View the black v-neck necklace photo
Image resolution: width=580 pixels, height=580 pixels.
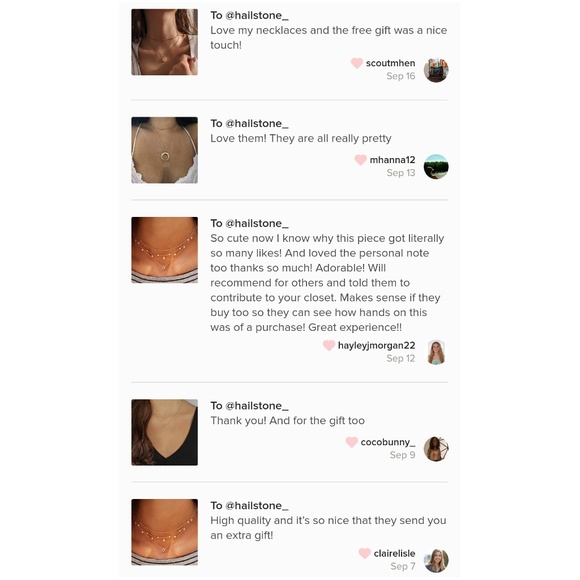point(165,432)
